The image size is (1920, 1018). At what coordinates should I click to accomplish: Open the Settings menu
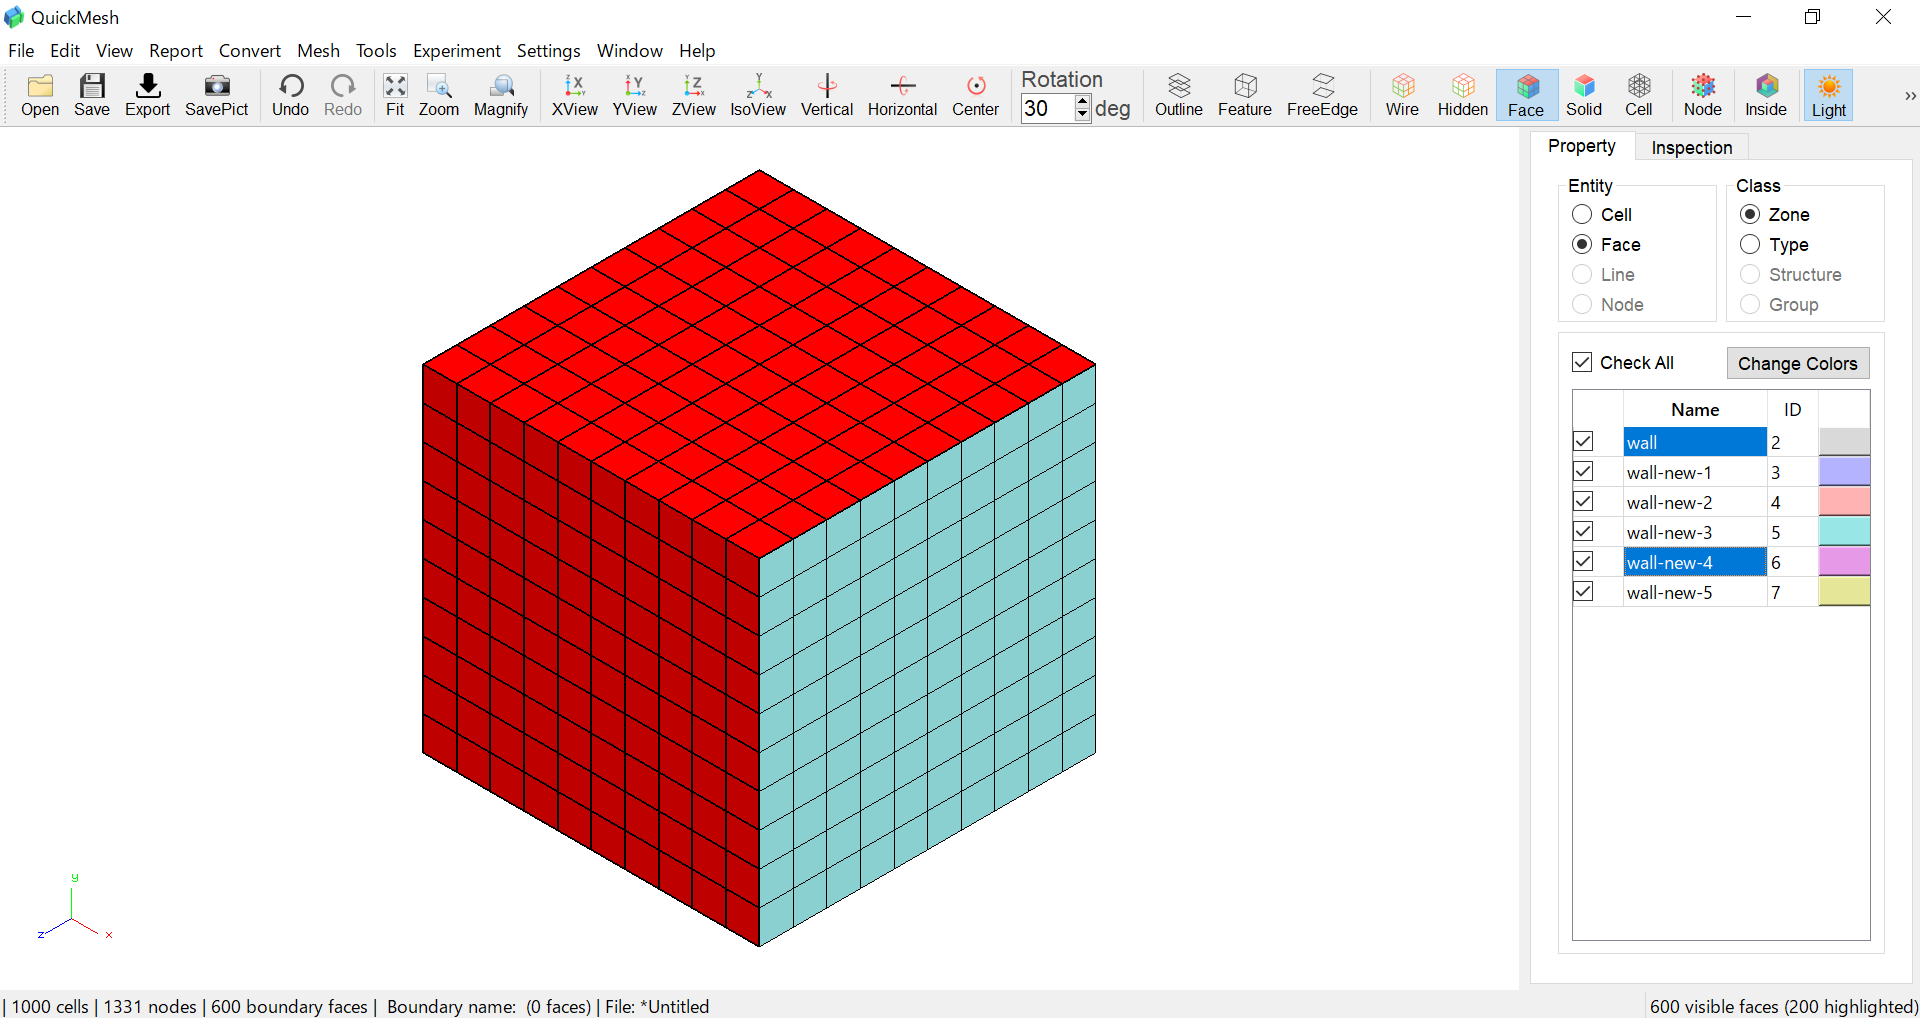pyautogui.click(x=548, y=50)
